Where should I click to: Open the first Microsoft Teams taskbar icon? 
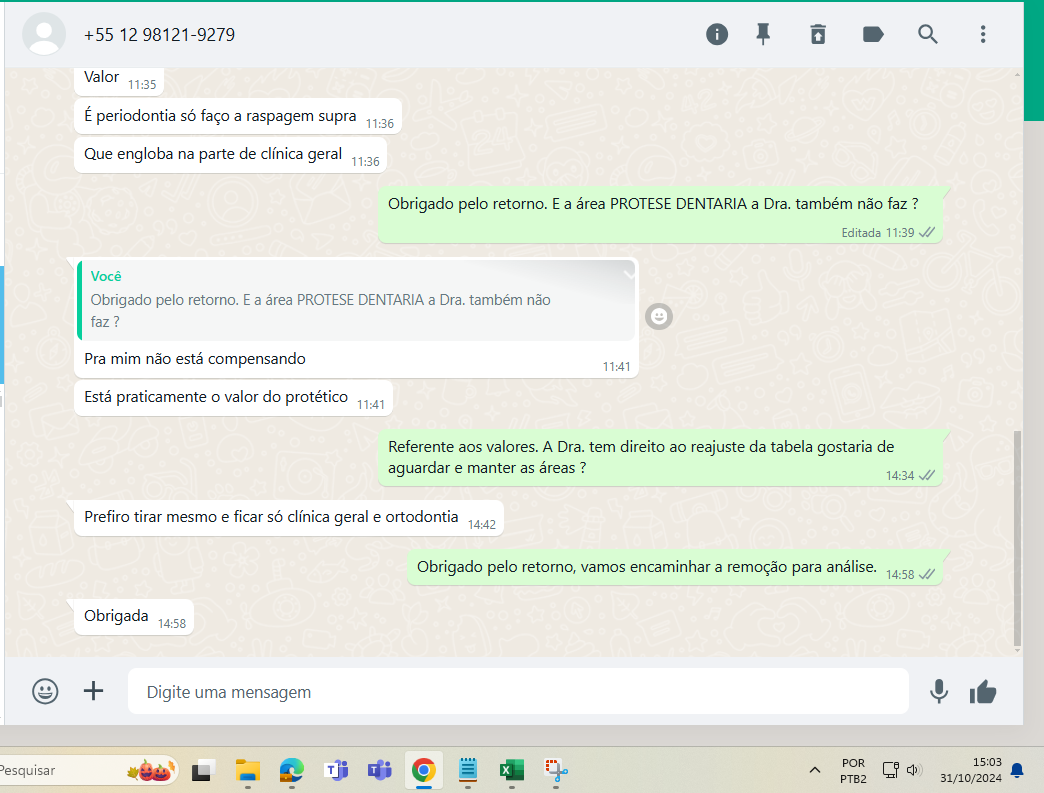click(x=336, y=770)
